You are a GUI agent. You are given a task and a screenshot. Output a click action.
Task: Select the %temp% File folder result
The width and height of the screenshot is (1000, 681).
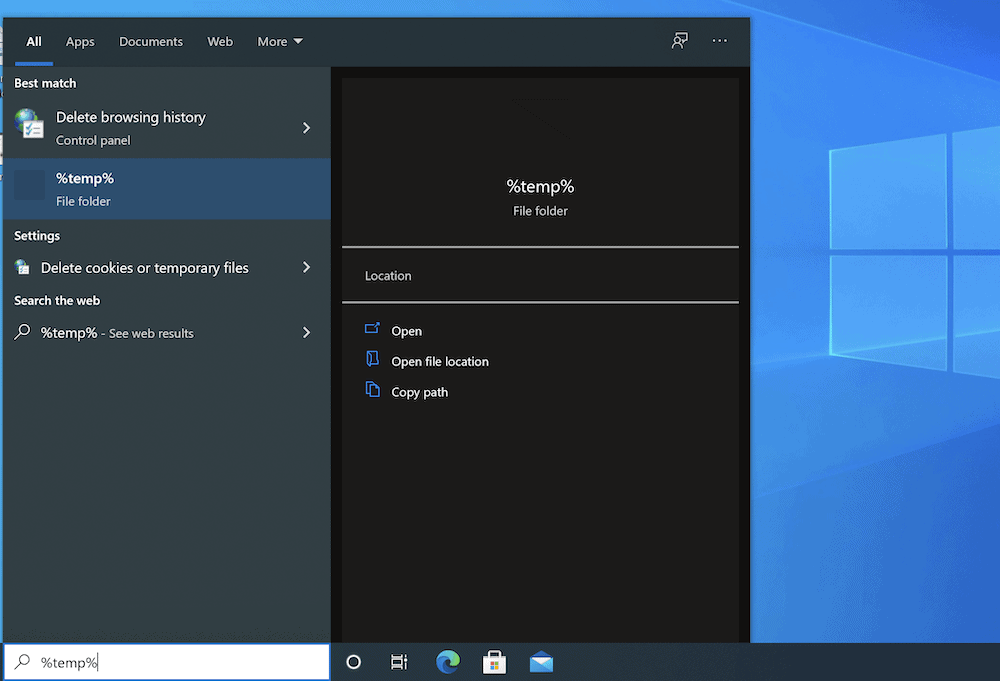tap(165, 188)
